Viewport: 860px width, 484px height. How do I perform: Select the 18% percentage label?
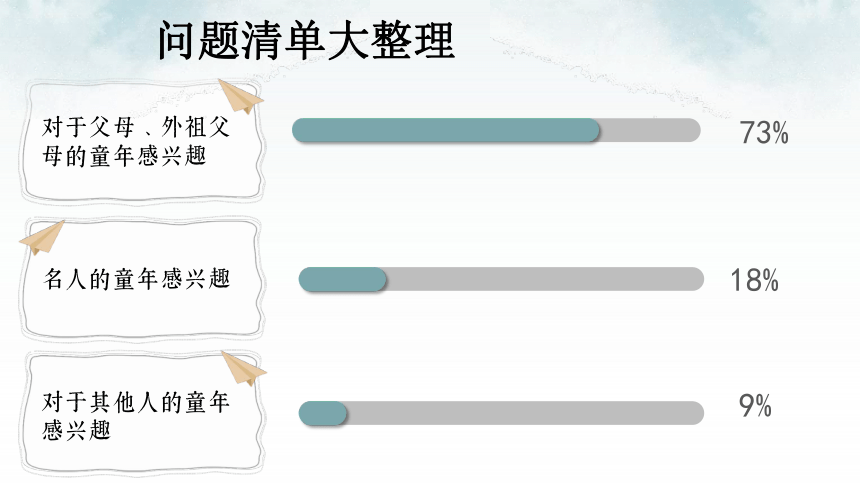(755, 280)
